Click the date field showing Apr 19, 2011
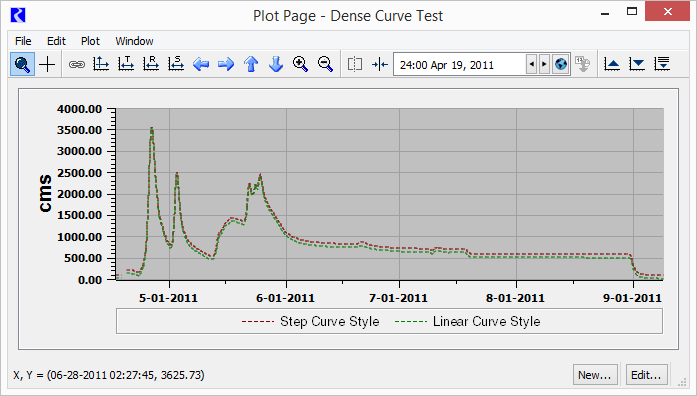 (459, 65)
